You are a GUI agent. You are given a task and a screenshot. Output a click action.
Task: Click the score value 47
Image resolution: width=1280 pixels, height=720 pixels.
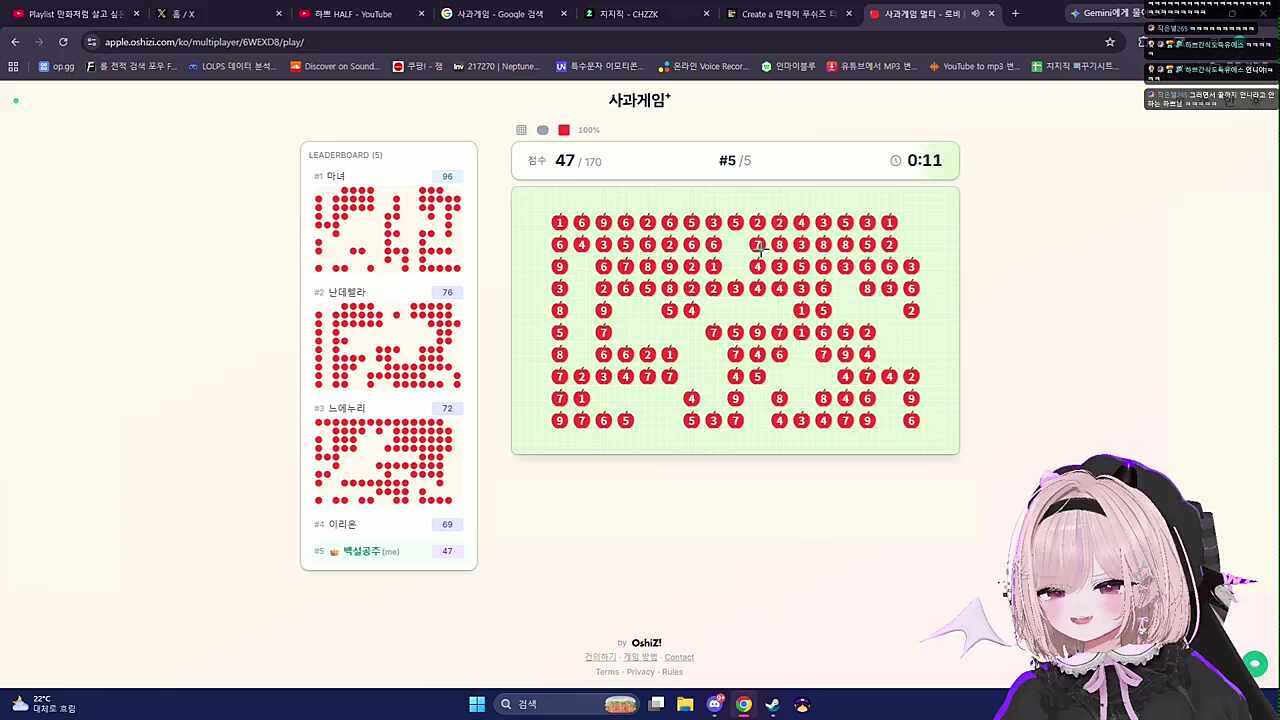[565, 161]
